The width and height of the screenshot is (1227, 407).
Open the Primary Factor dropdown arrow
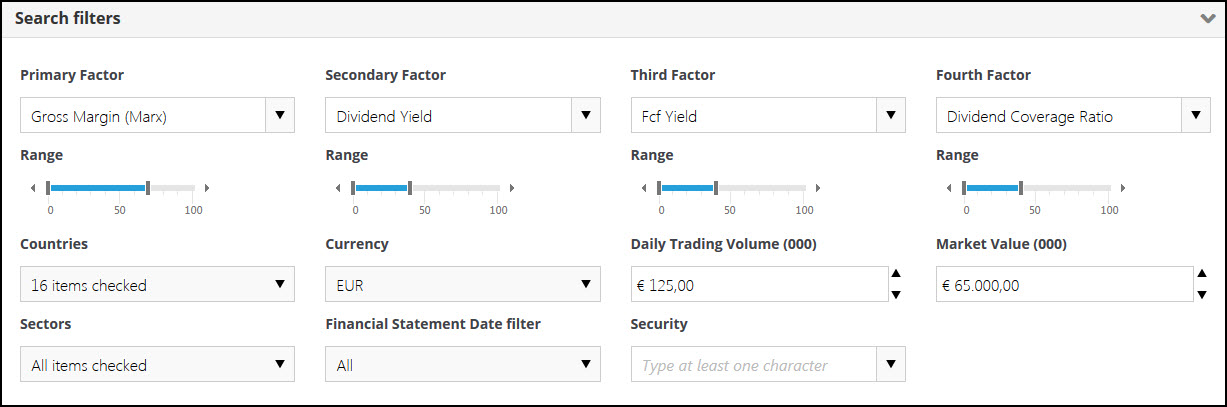pyautogui.click(x=280, y=115)
